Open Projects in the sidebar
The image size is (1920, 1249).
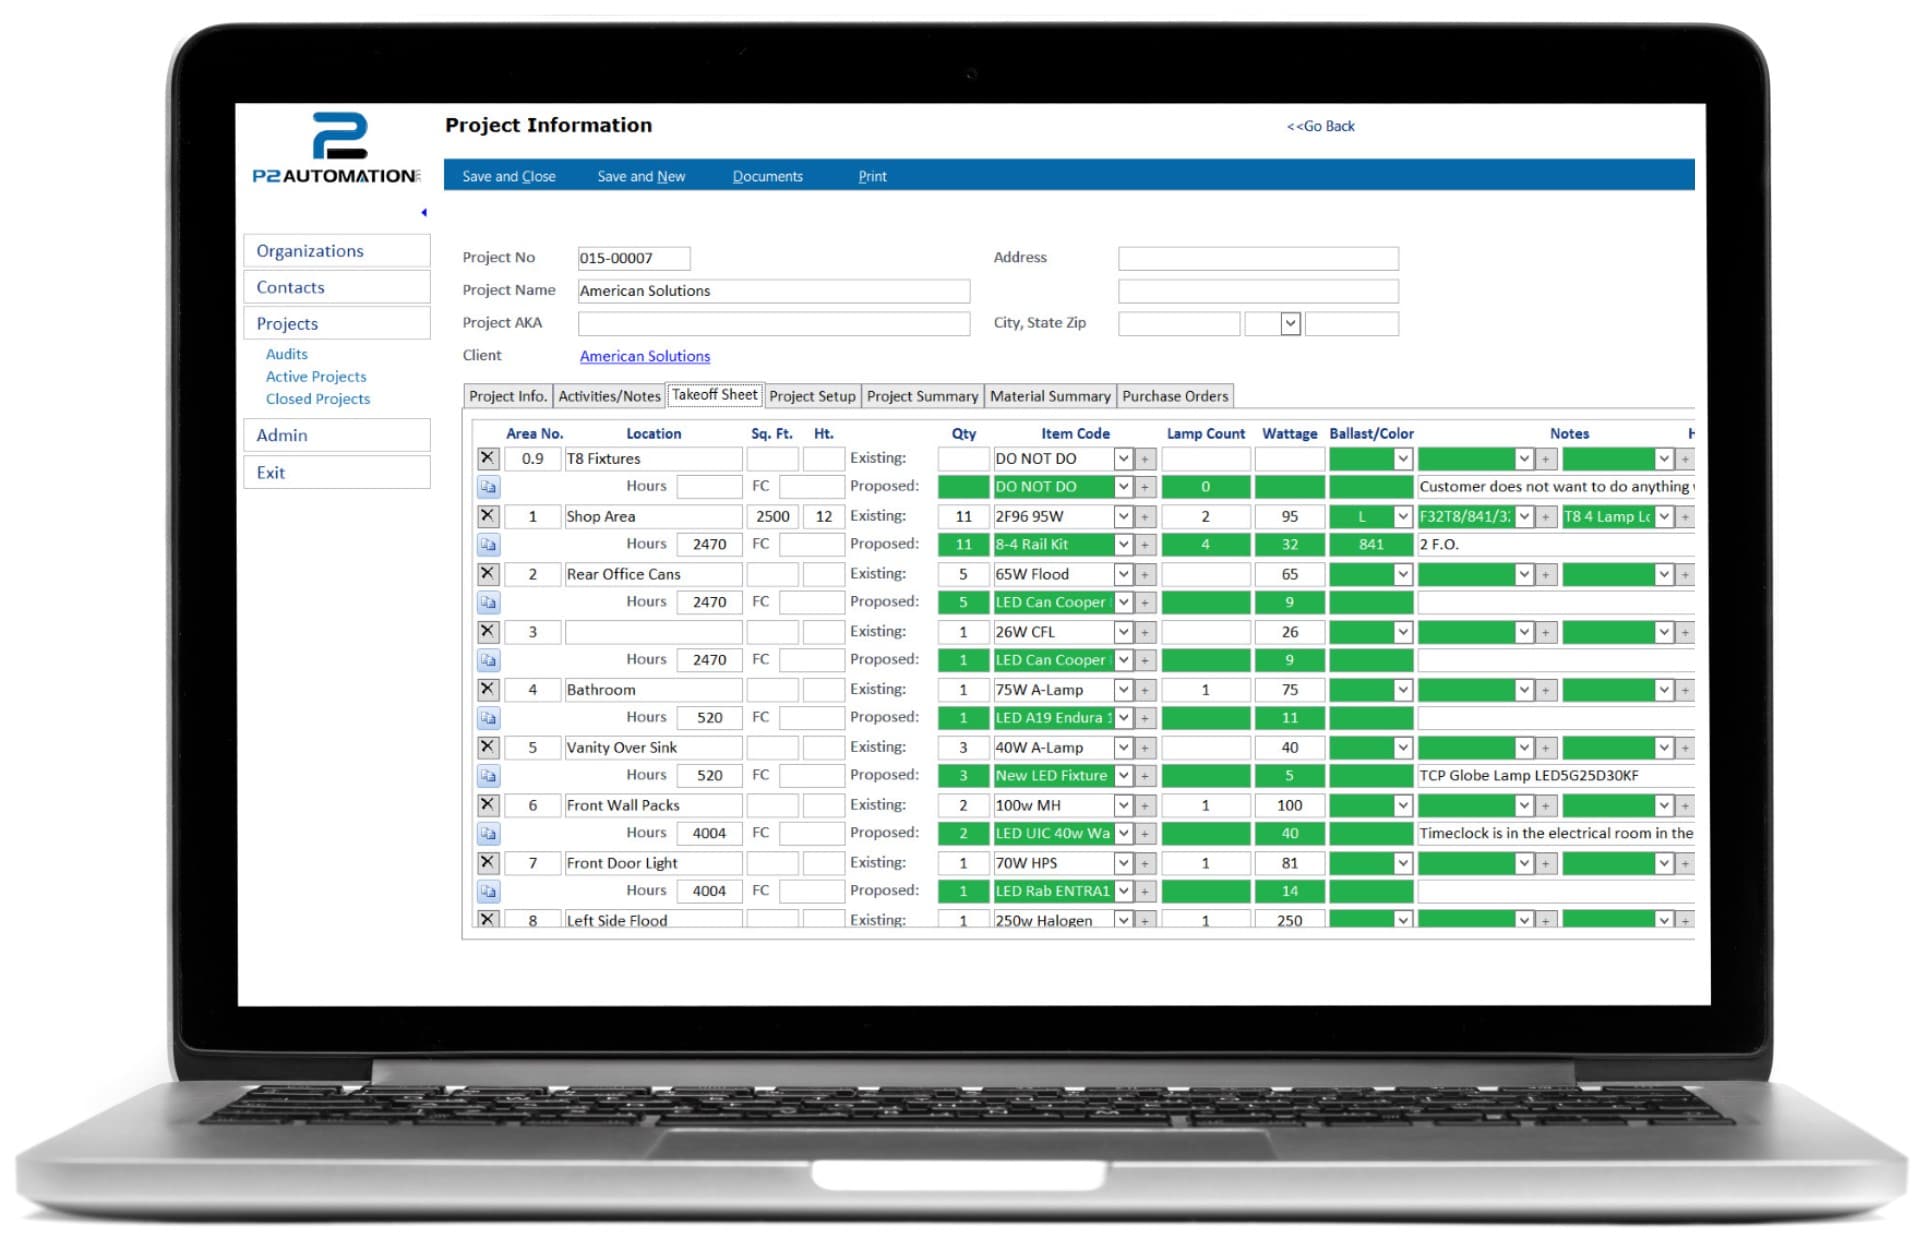337,323
